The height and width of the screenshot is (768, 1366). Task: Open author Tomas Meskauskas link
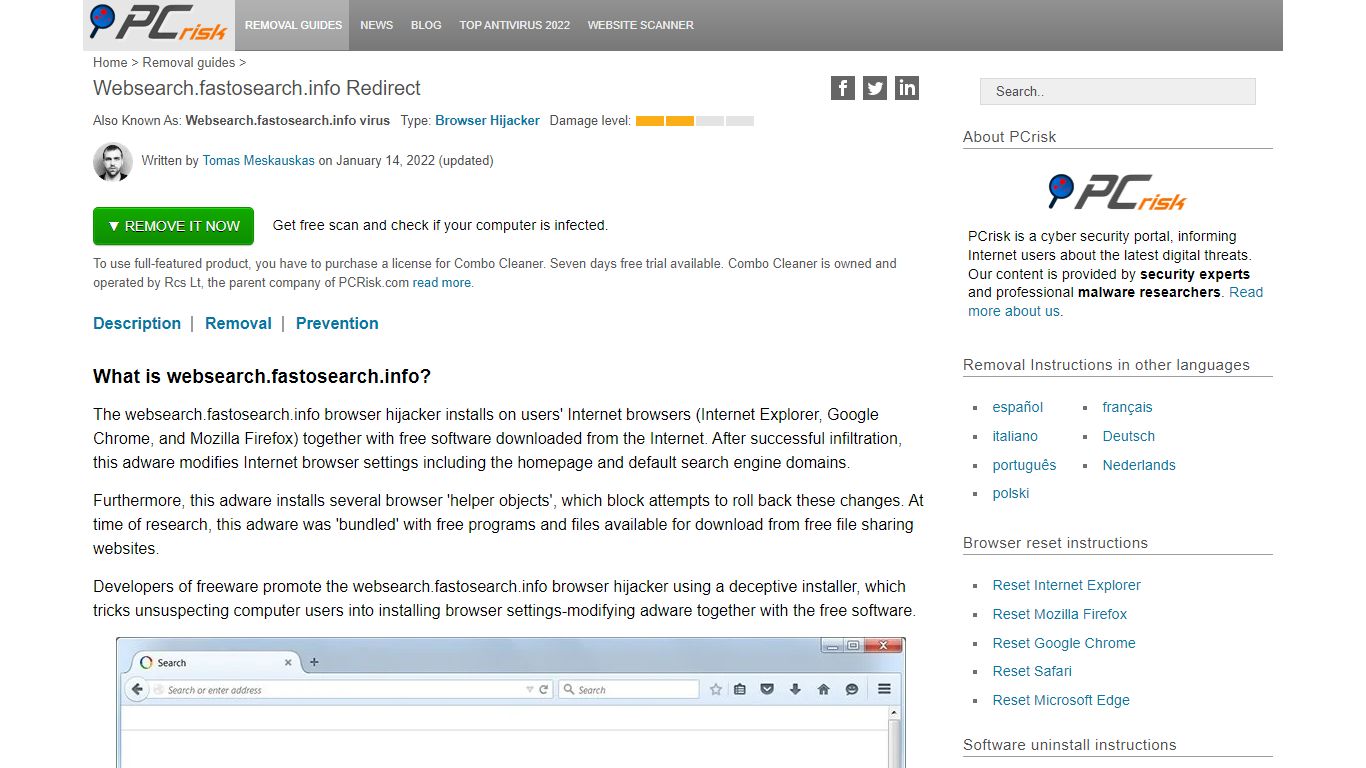[258, 160]
